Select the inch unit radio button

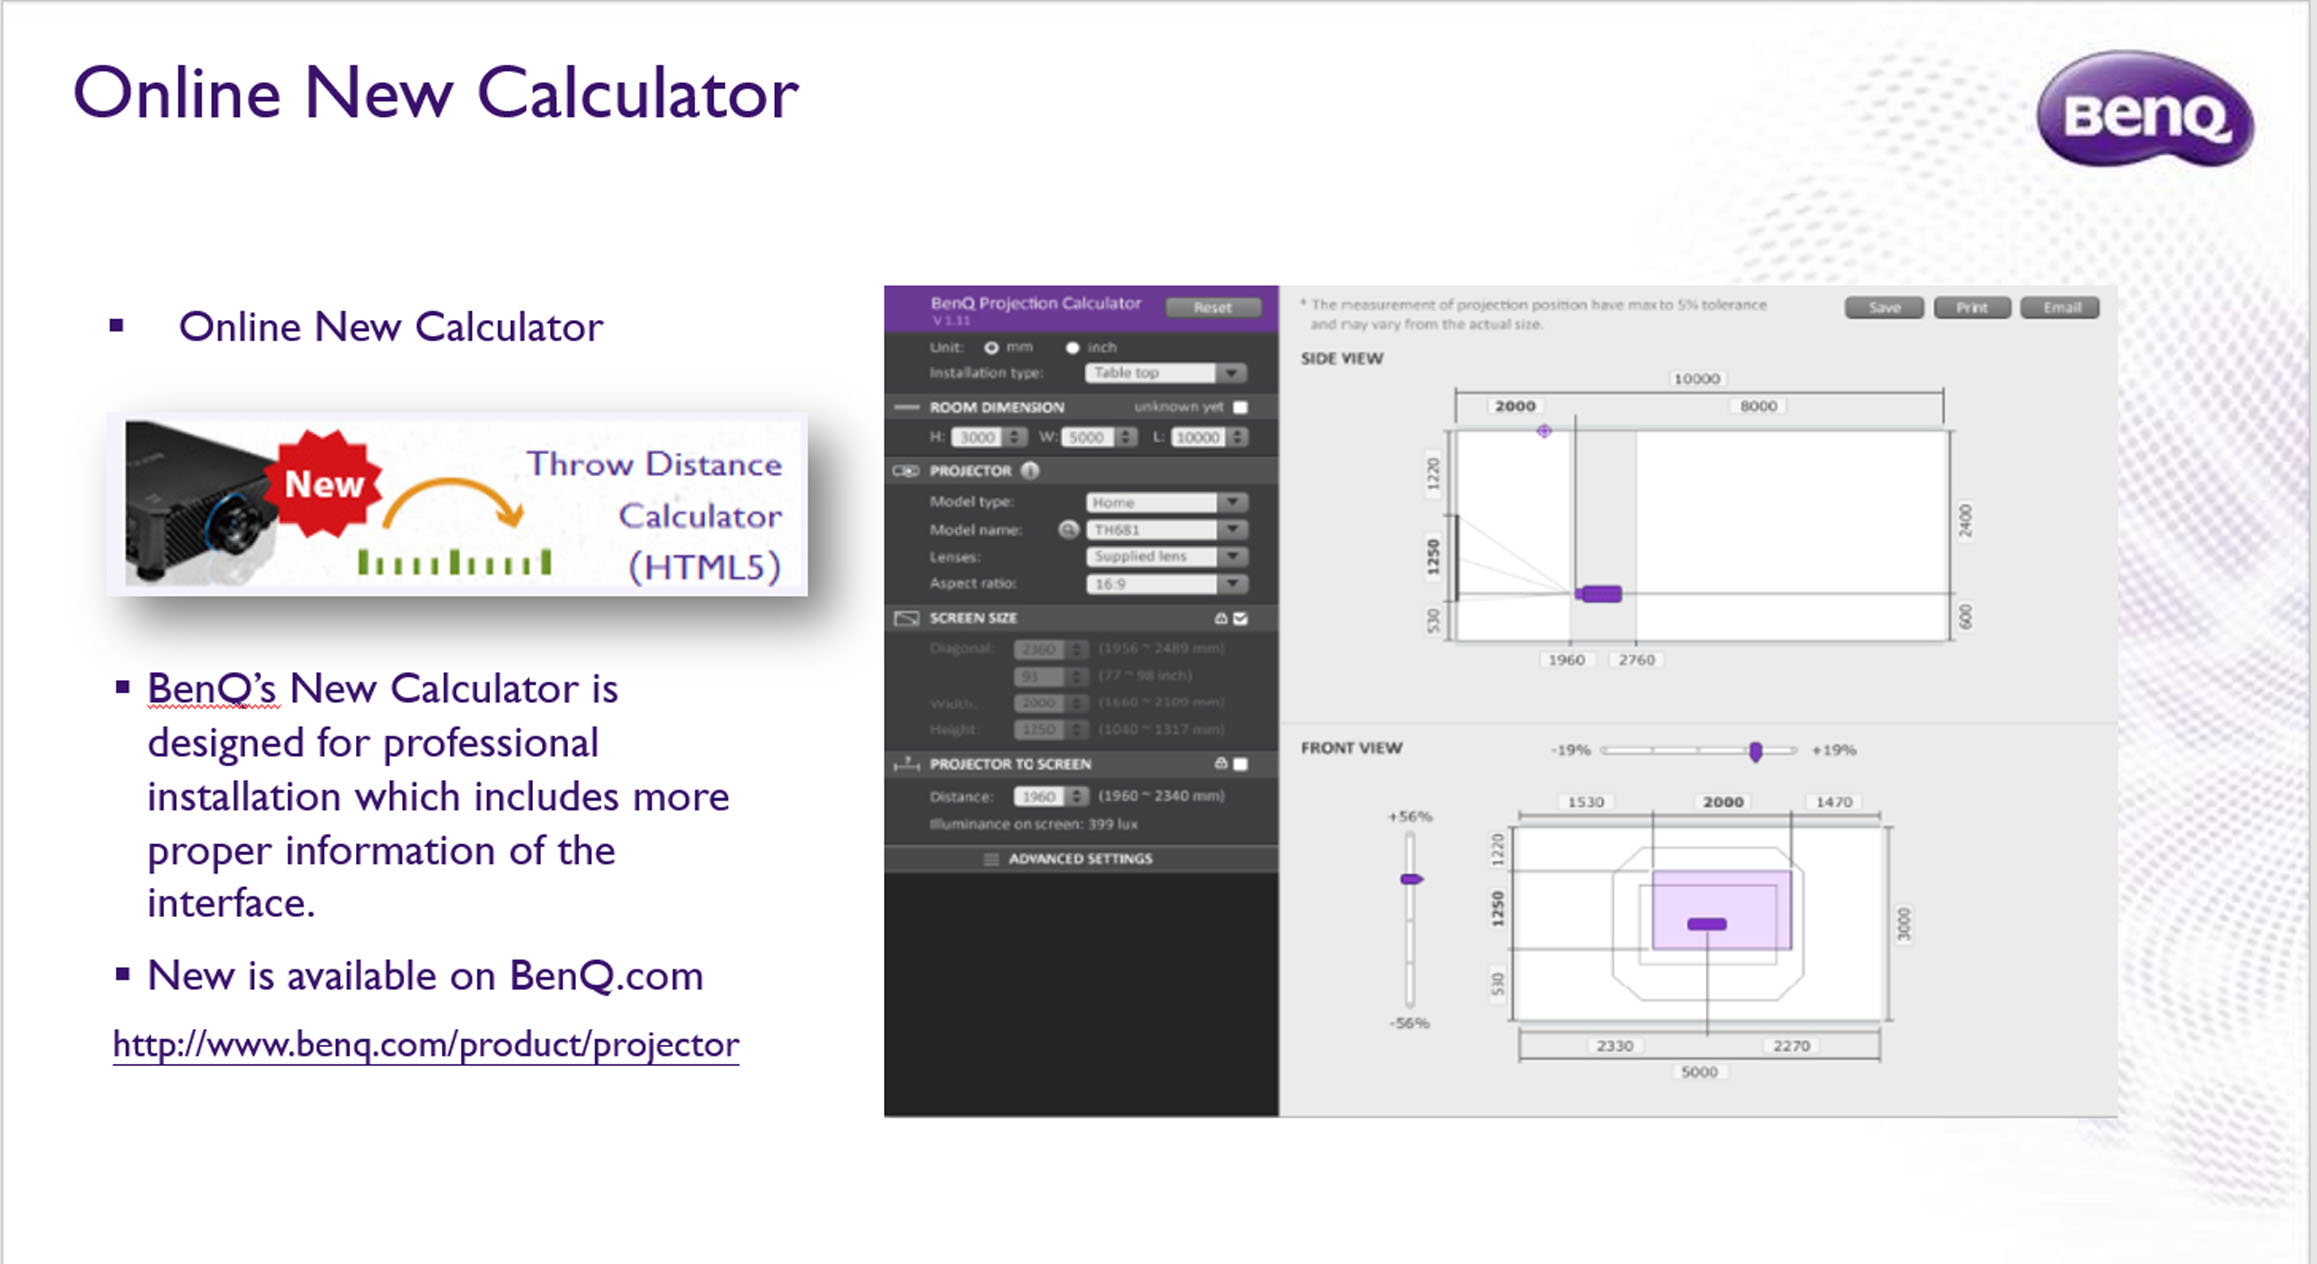coord(1072,348)
